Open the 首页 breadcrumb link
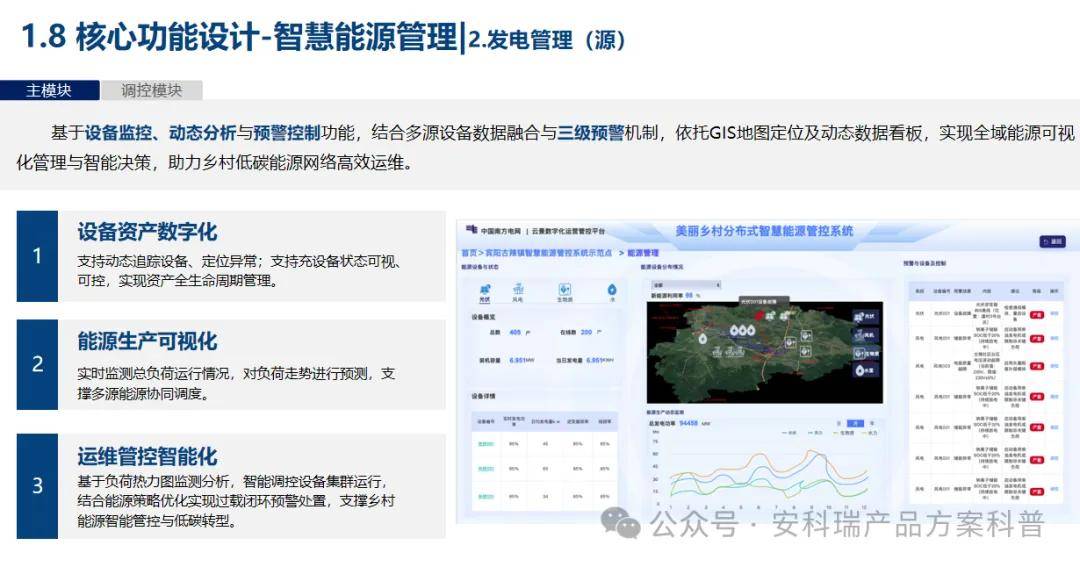Image resolution: width=1080 pixels, height=567 pixels. pyautogui.click(x=468, y=254)
